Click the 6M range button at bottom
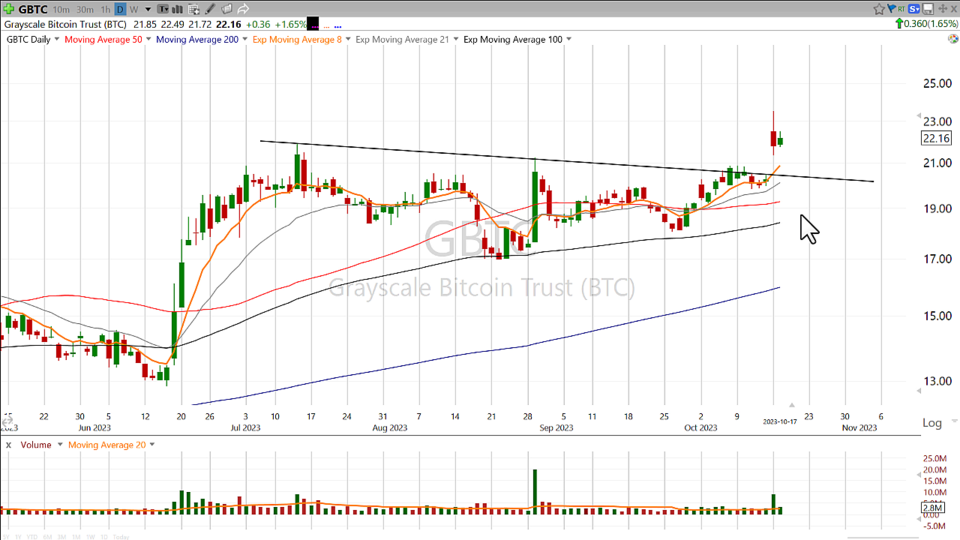The height and width of the screenshot is (540, 960). [47, 537]
